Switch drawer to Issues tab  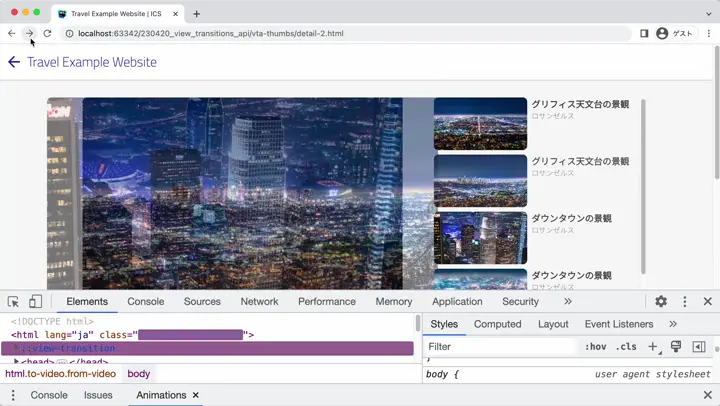[98, 395]
